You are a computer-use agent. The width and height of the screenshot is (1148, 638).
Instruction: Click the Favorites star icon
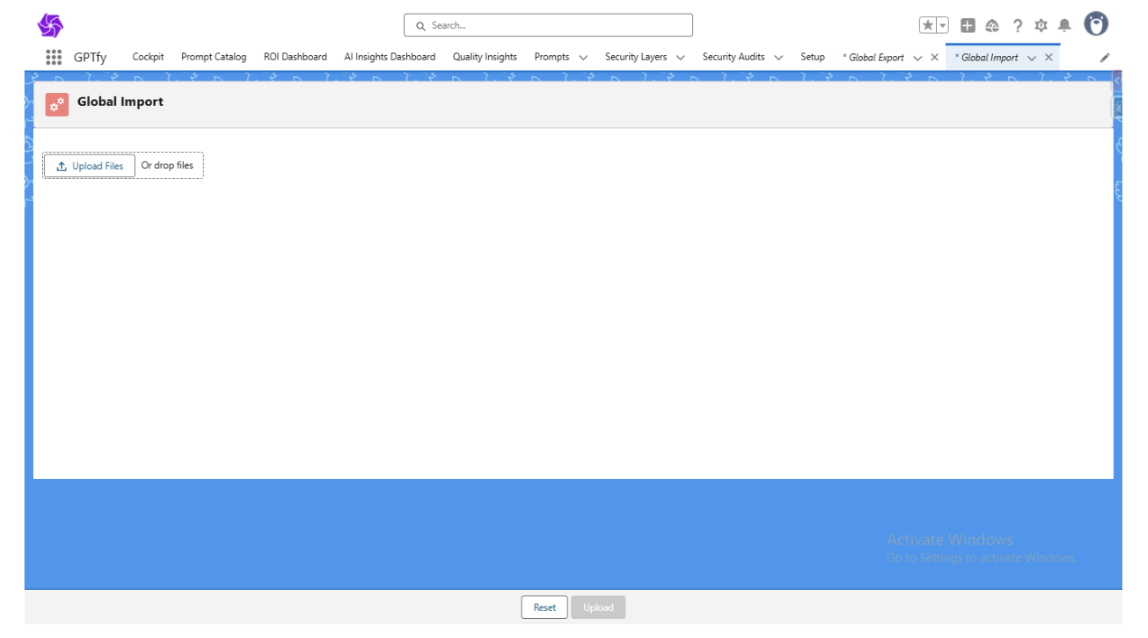[x=927, y=26]
